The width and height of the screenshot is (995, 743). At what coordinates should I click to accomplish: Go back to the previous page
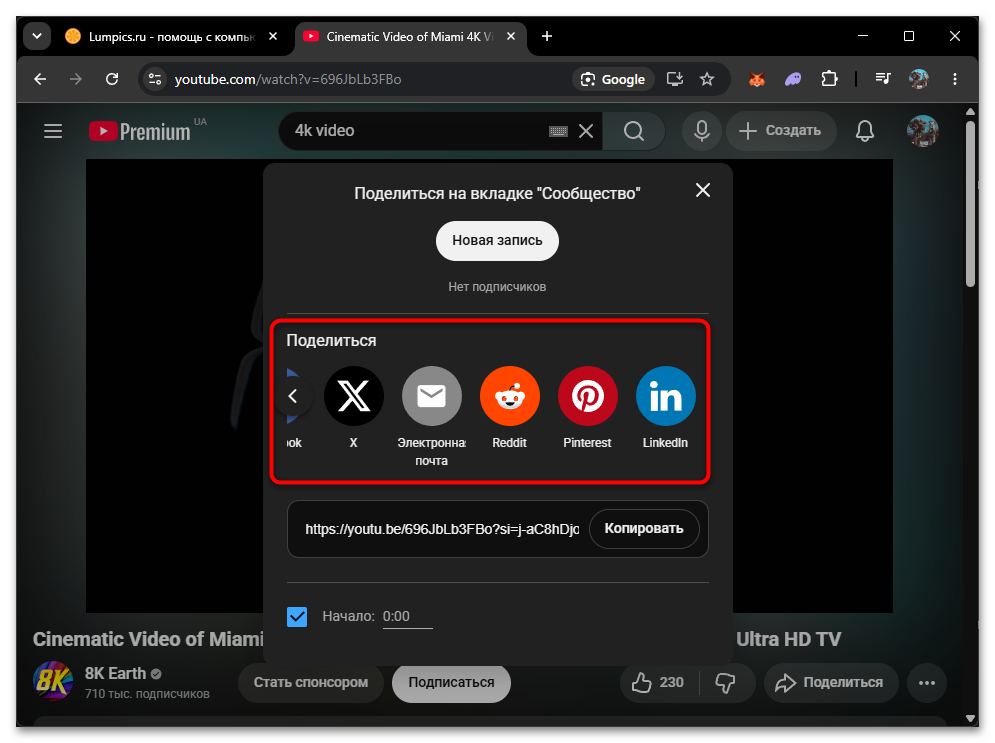click(x=41, y=79)
